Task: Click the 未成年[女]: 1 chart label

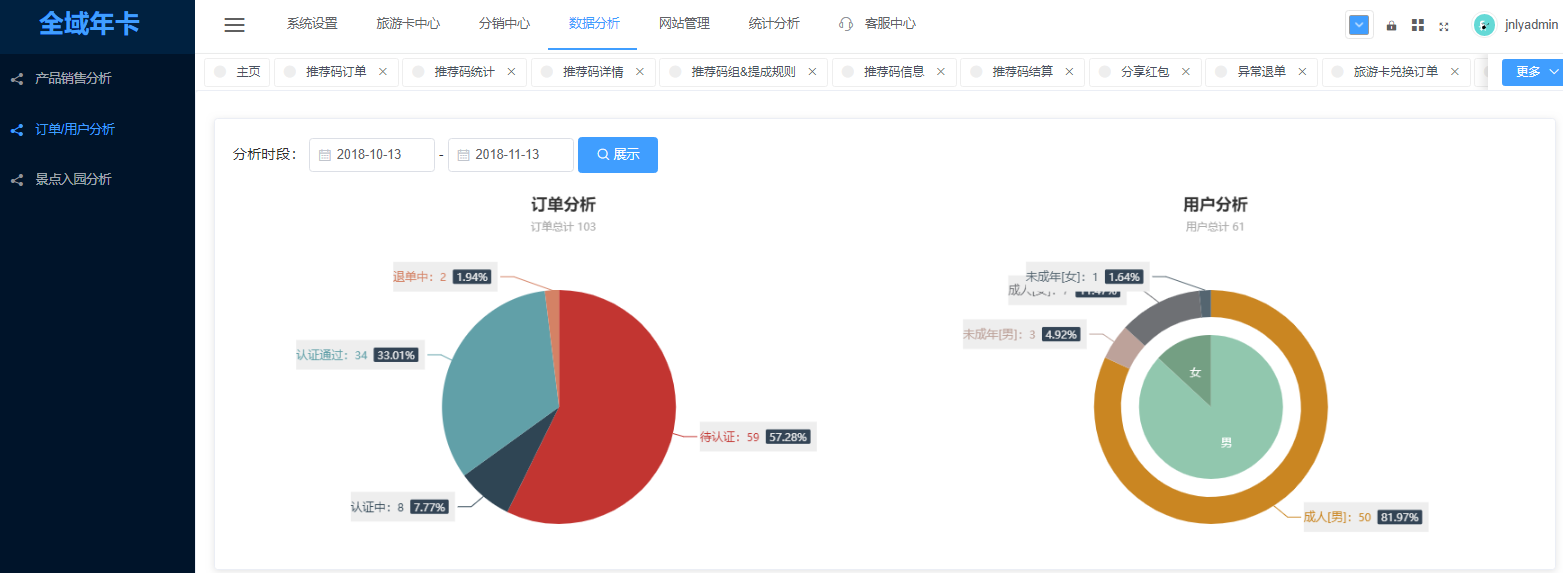Action: 1087,276
